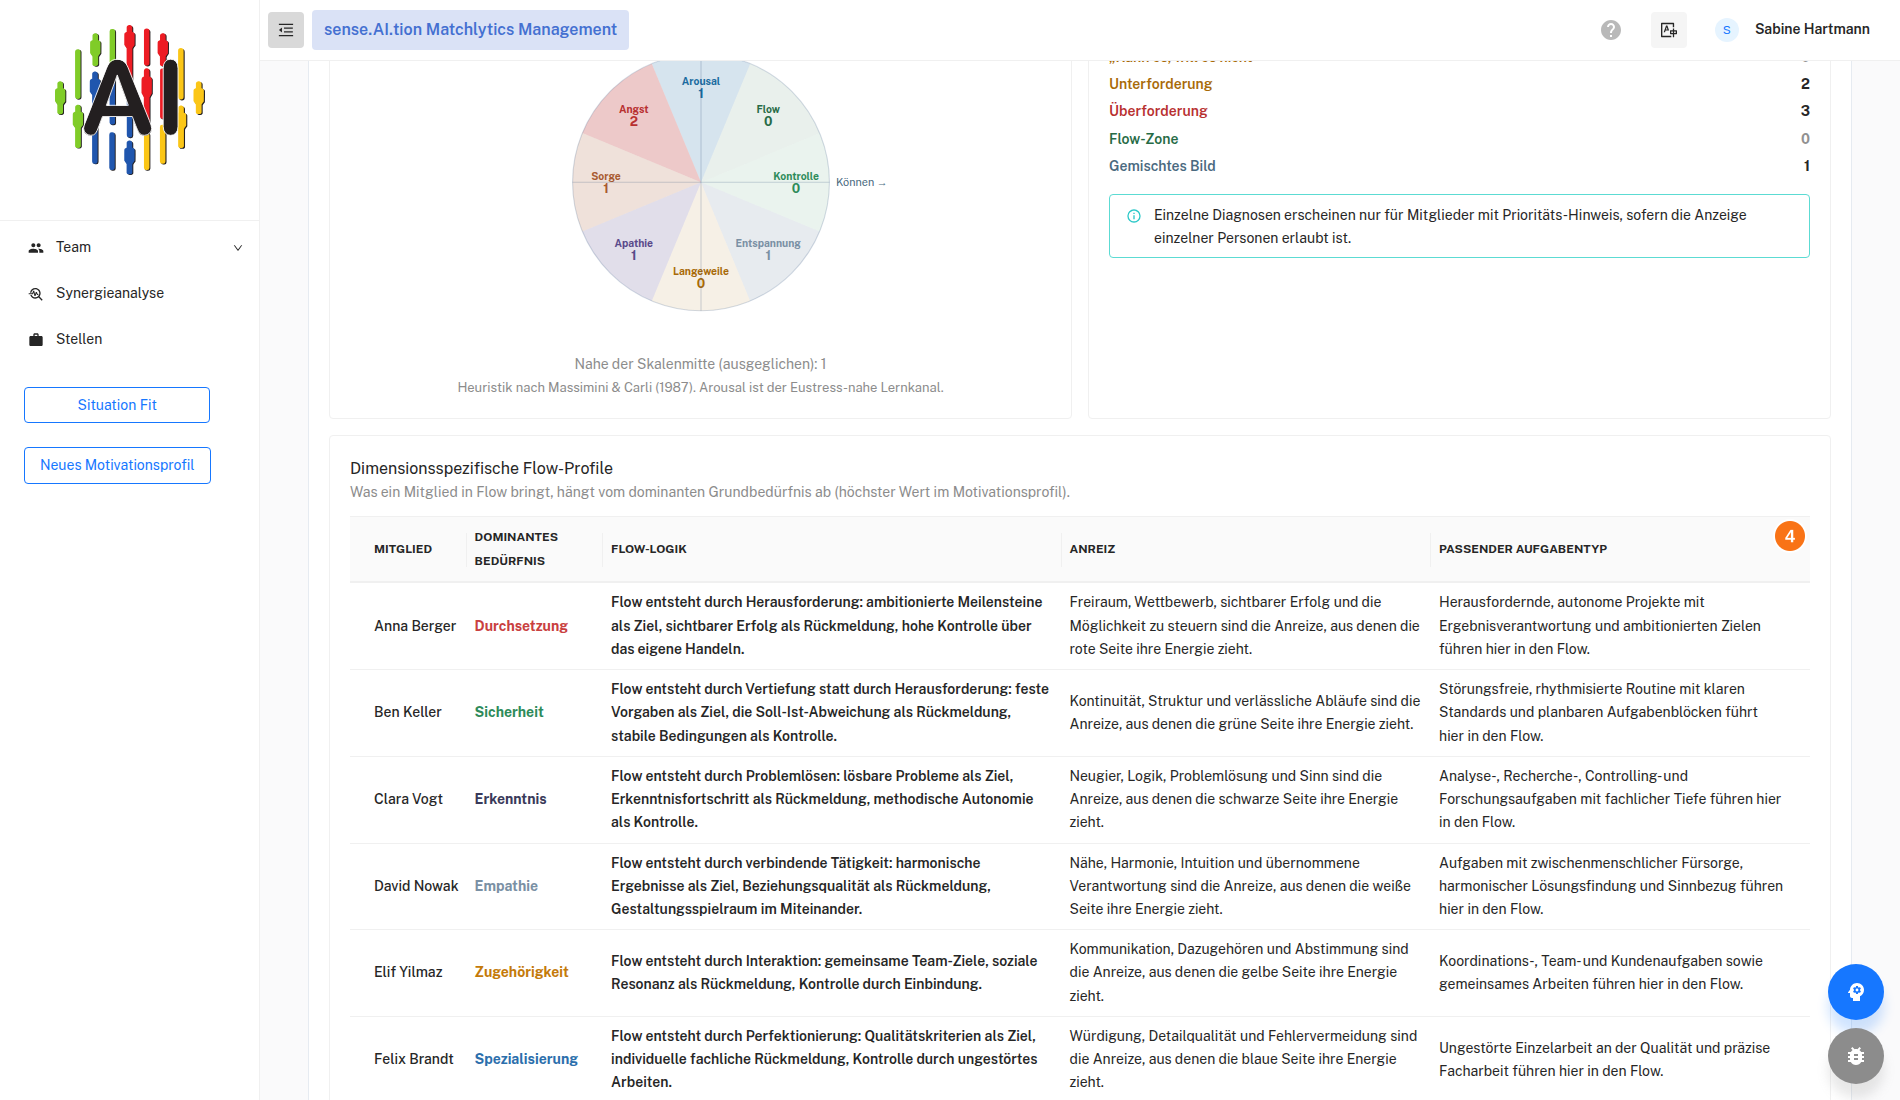Navigate to Synergieanalyse
This screenshot has width=1900, height=1100.
pyautogui.click(x=130, y=293)
